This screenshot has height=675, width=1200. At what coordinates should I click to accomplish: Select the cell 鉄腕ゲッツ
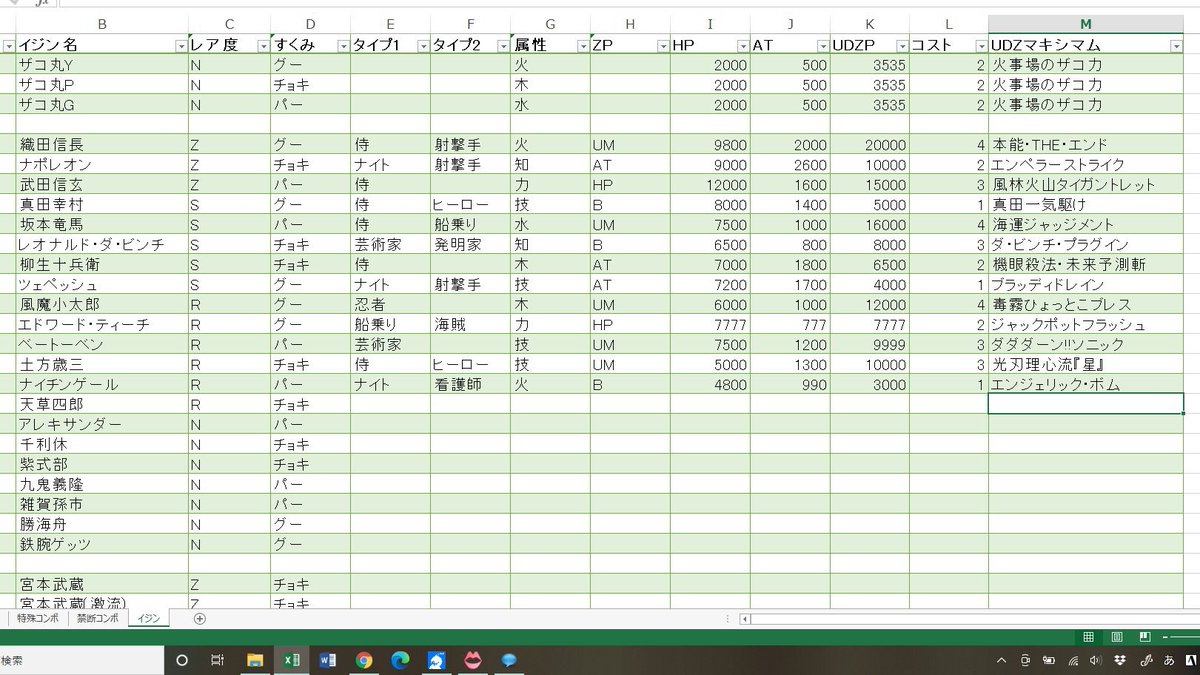coord(101,545)
